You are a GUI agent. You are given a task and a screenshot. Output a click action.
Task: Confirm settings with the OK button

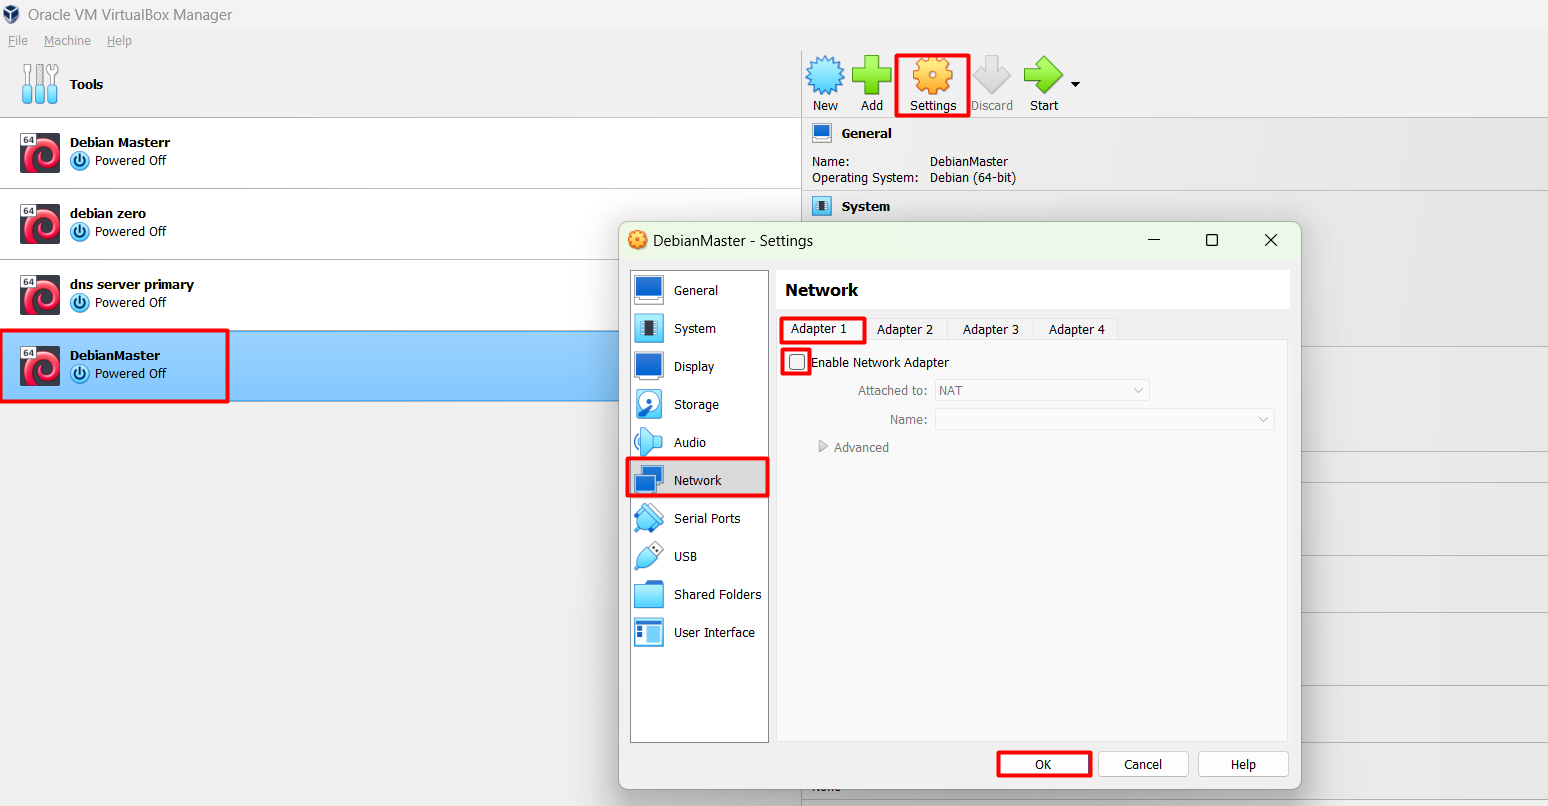(x=1043, y=764)
